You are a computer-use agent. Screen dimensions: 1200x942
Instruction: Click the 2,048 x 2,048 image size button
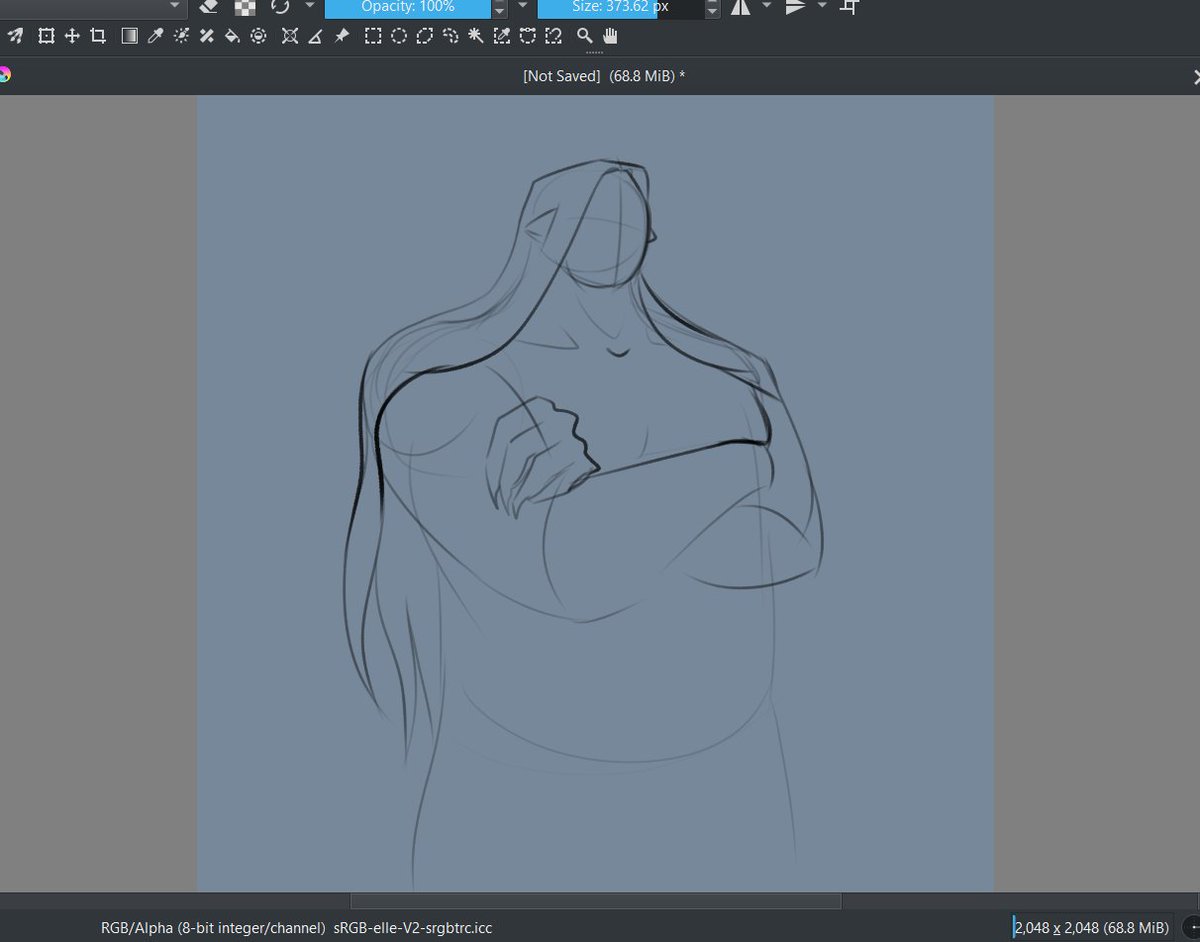[x=1091, y=928]
